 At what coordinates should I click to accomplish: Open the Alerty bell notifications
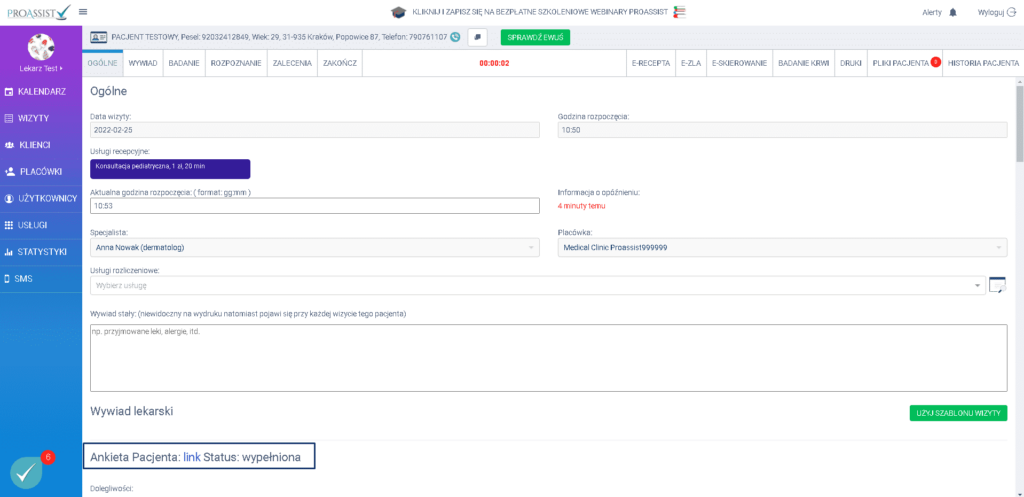click(952, 12)
